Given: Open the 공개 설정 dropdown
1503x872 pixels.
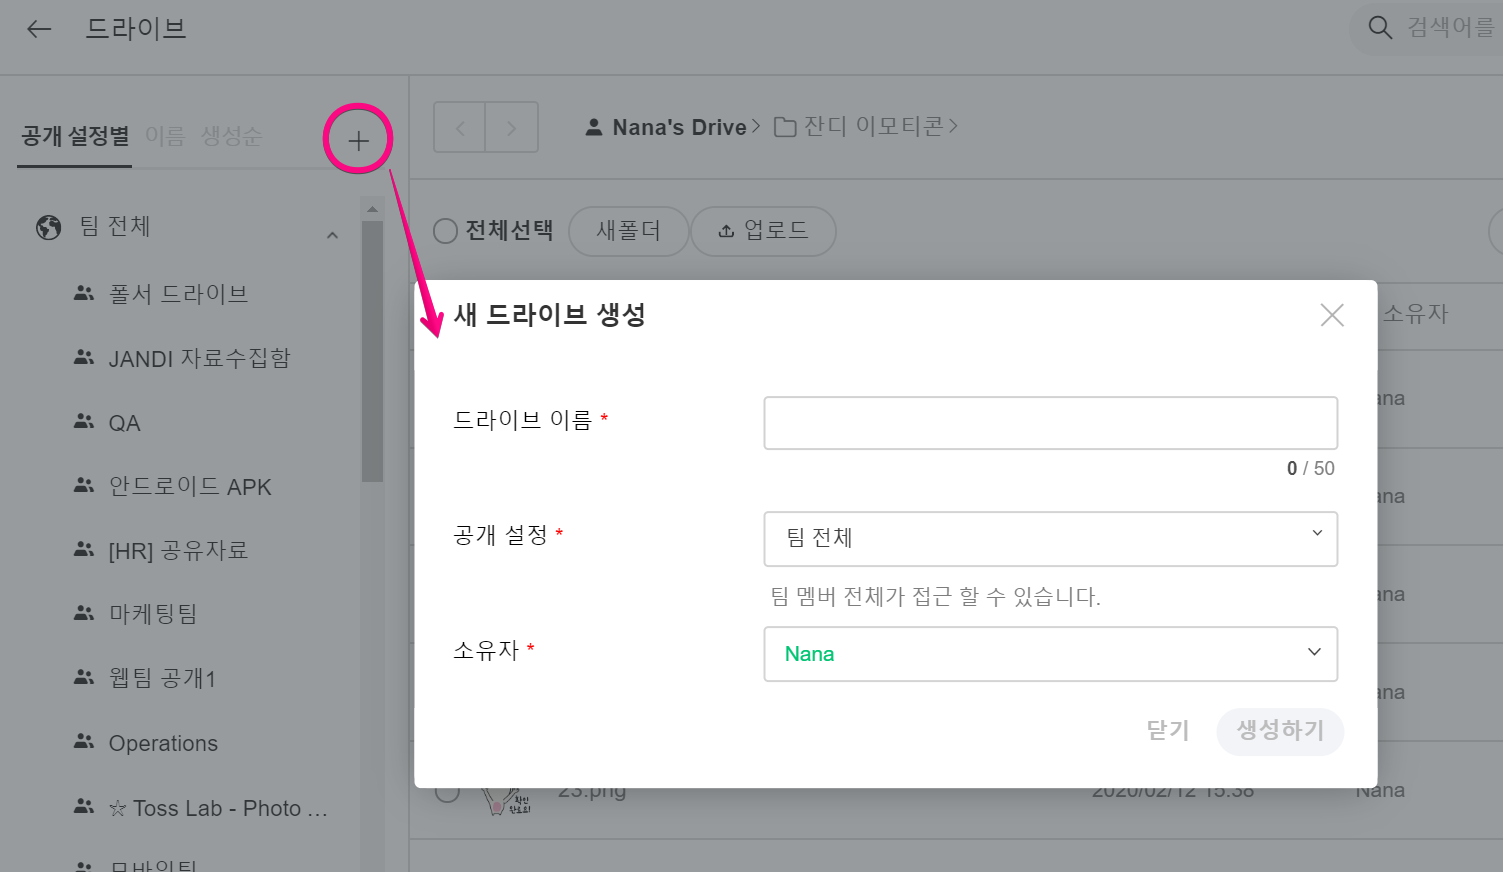Looking at the screenshot, I should [x=1050, y=538].
